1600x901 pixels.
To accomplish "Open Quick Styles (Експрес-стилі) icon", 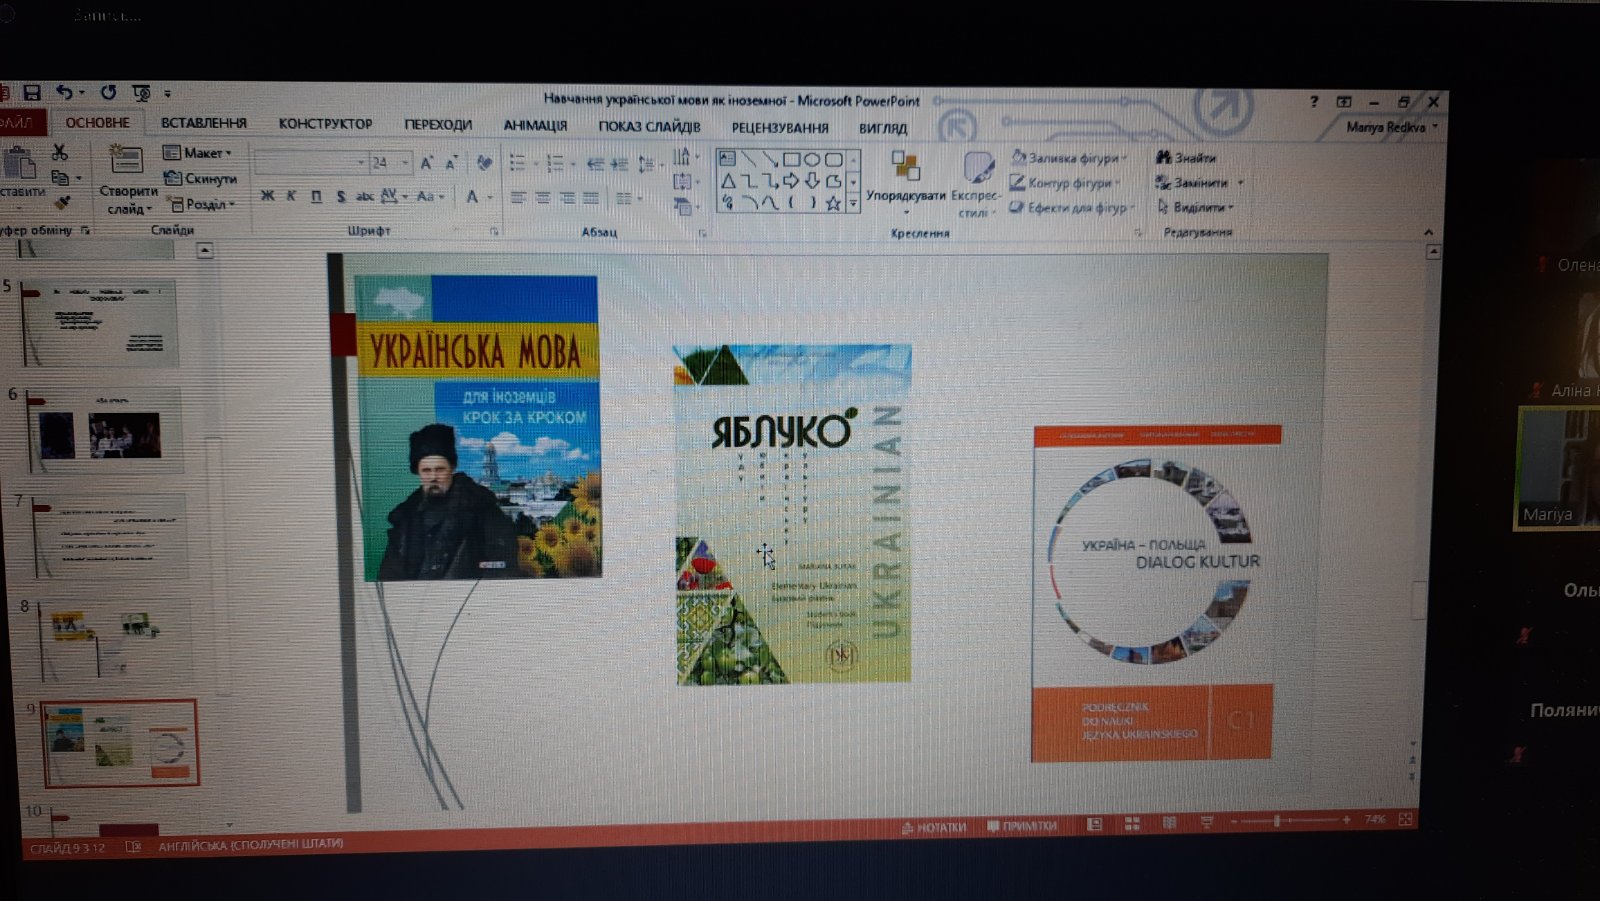I will [977, 167].
